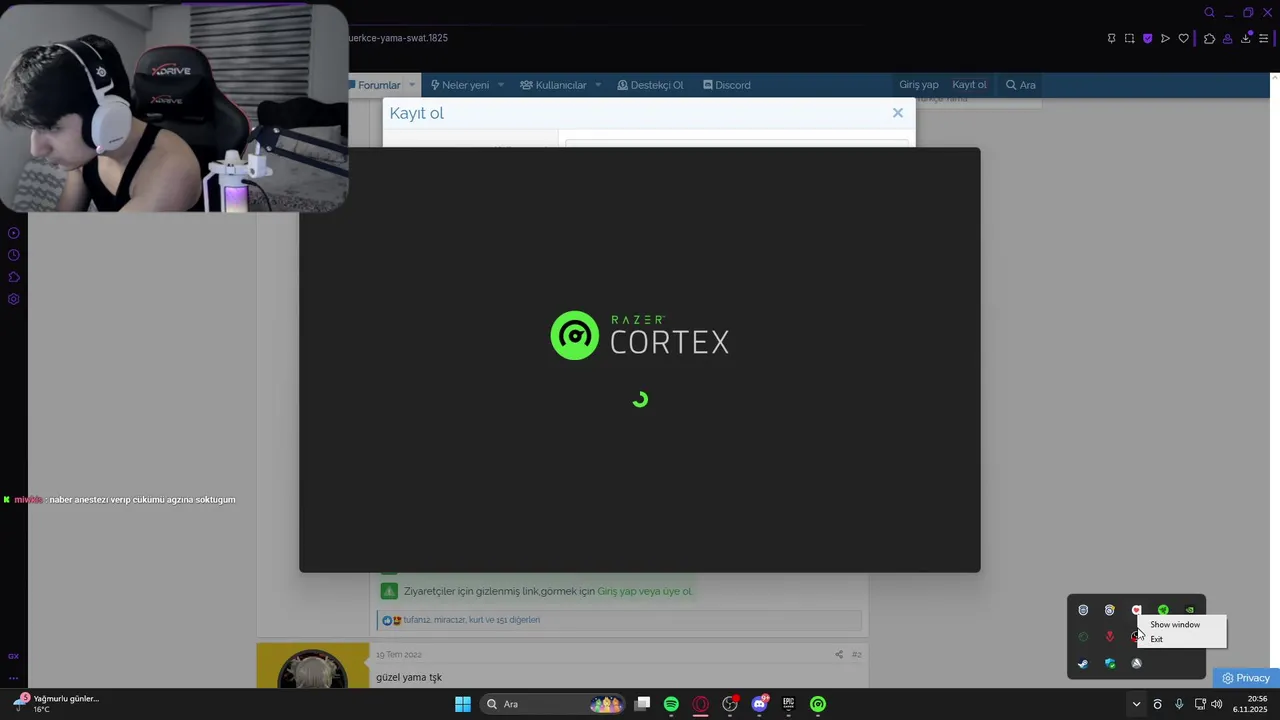
Task: Expand the 'Neler yeni' dropdown arrow
Action: point(501,85)
